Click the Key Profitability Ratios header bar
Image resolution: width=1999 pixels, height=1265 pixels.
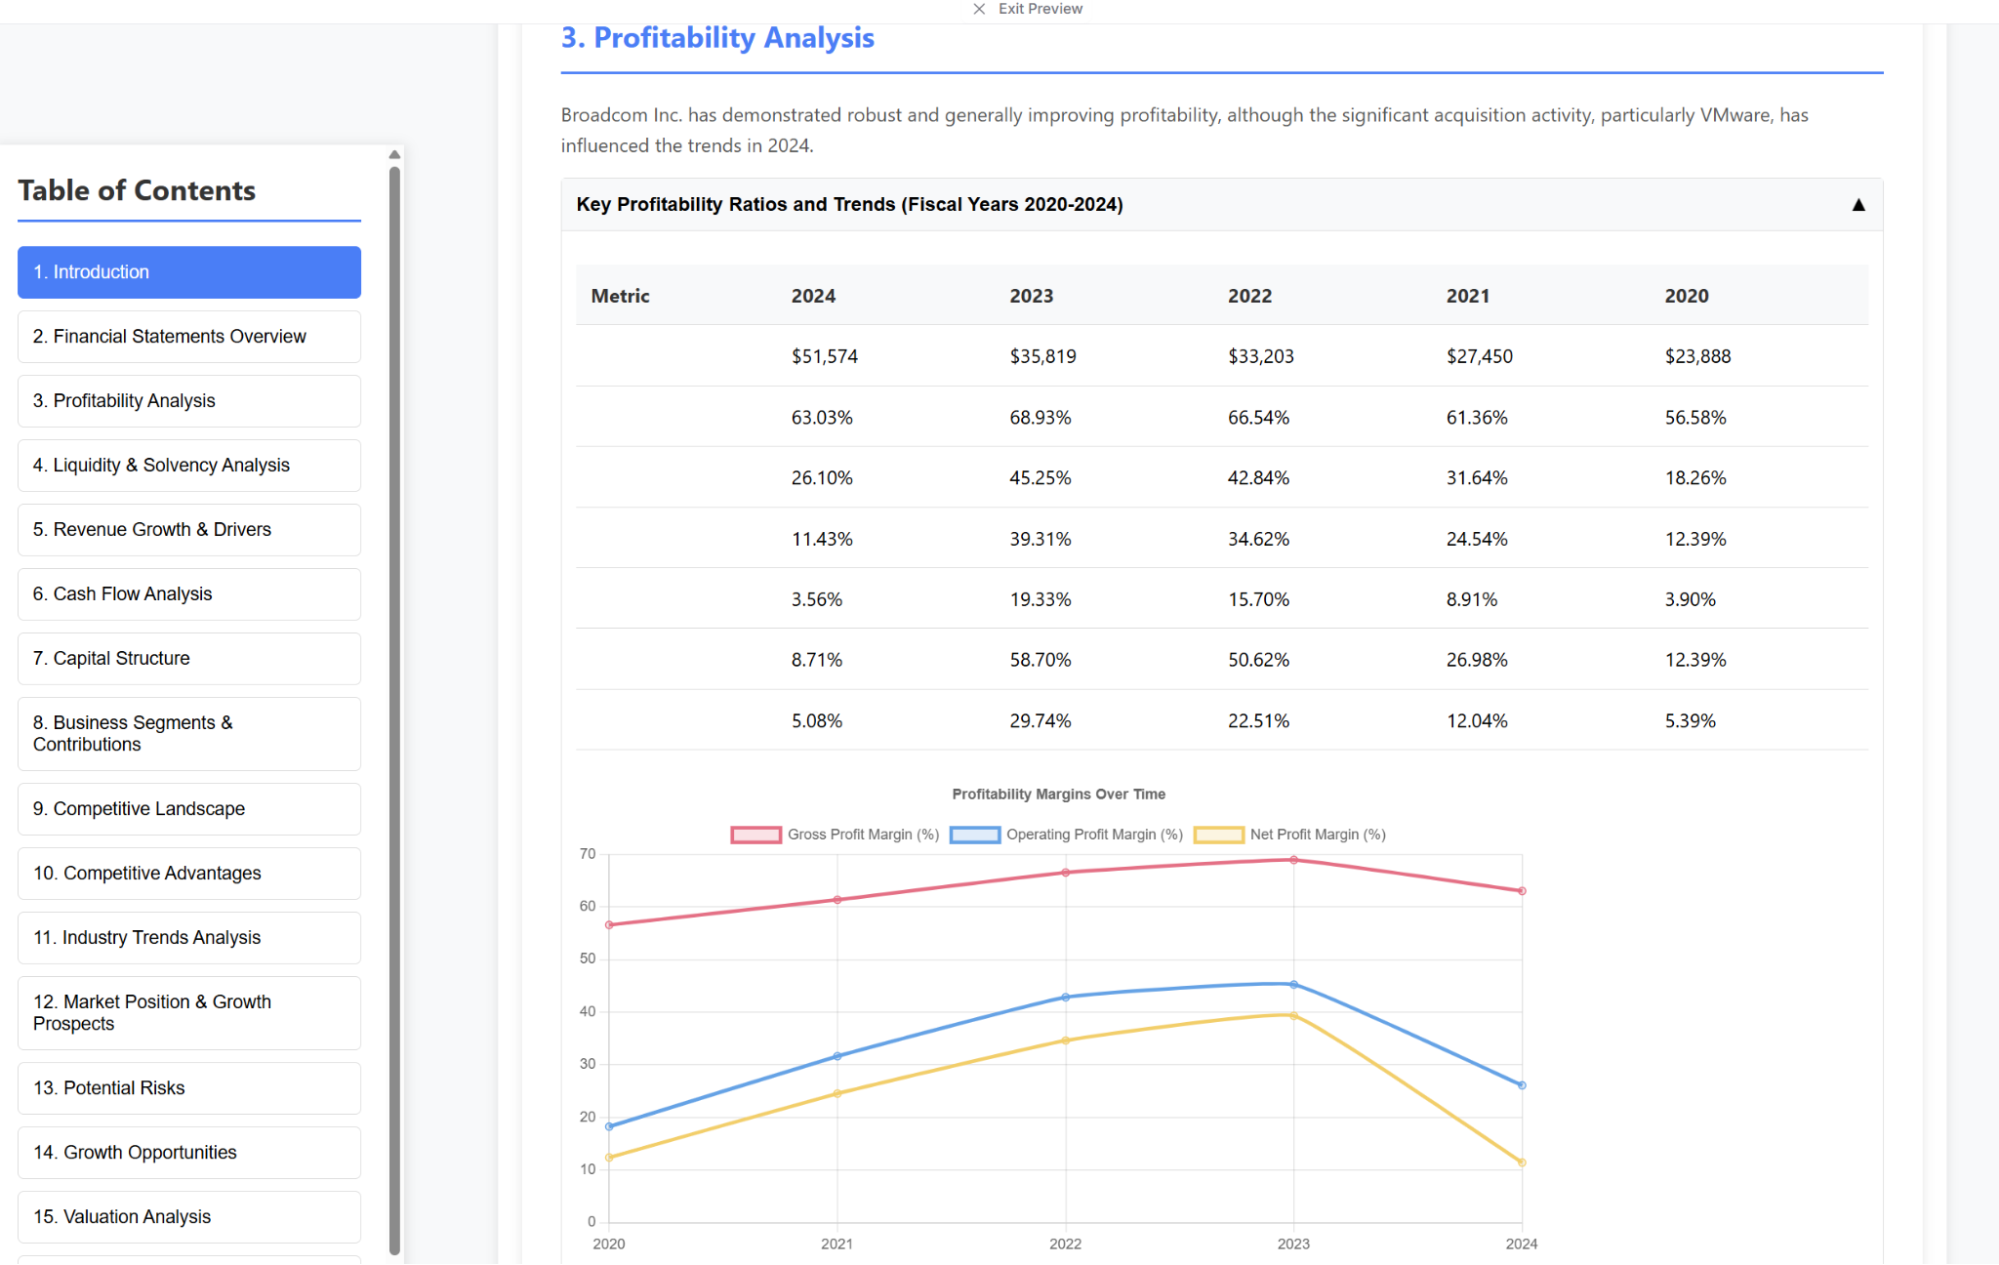click(1200, 205)
